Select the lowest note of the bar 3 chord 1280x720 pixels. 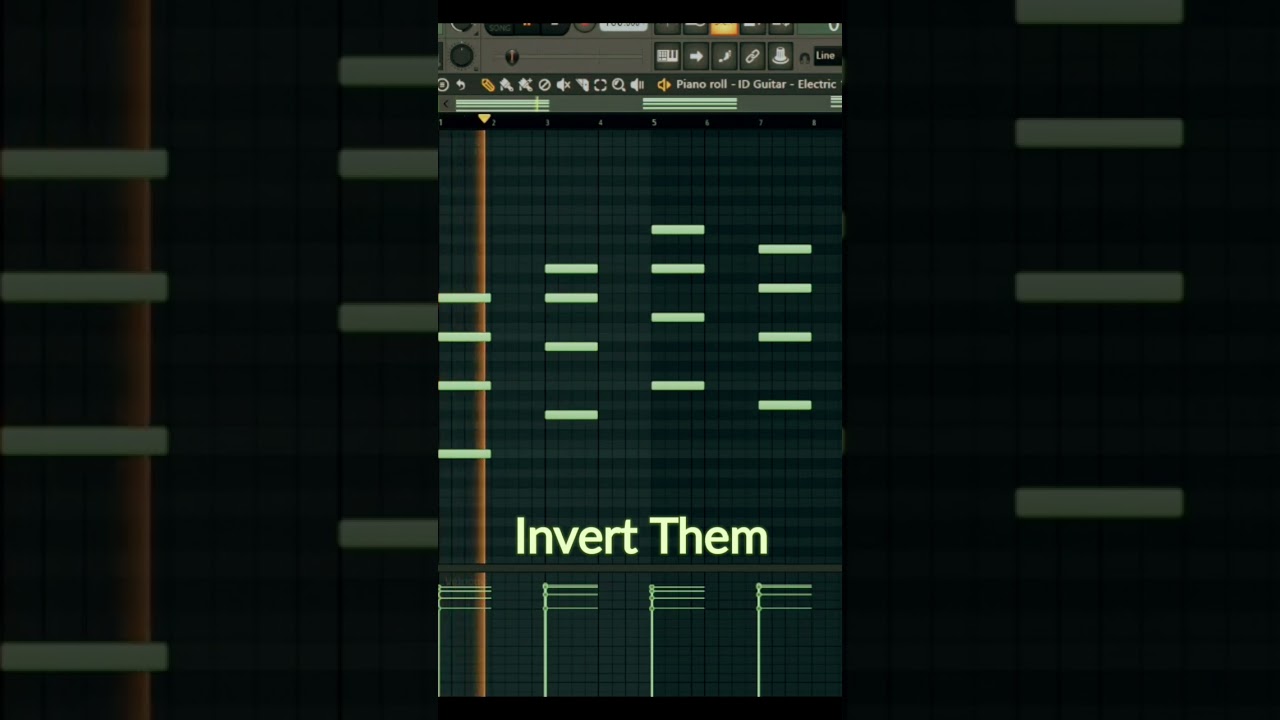click(571, 415)
